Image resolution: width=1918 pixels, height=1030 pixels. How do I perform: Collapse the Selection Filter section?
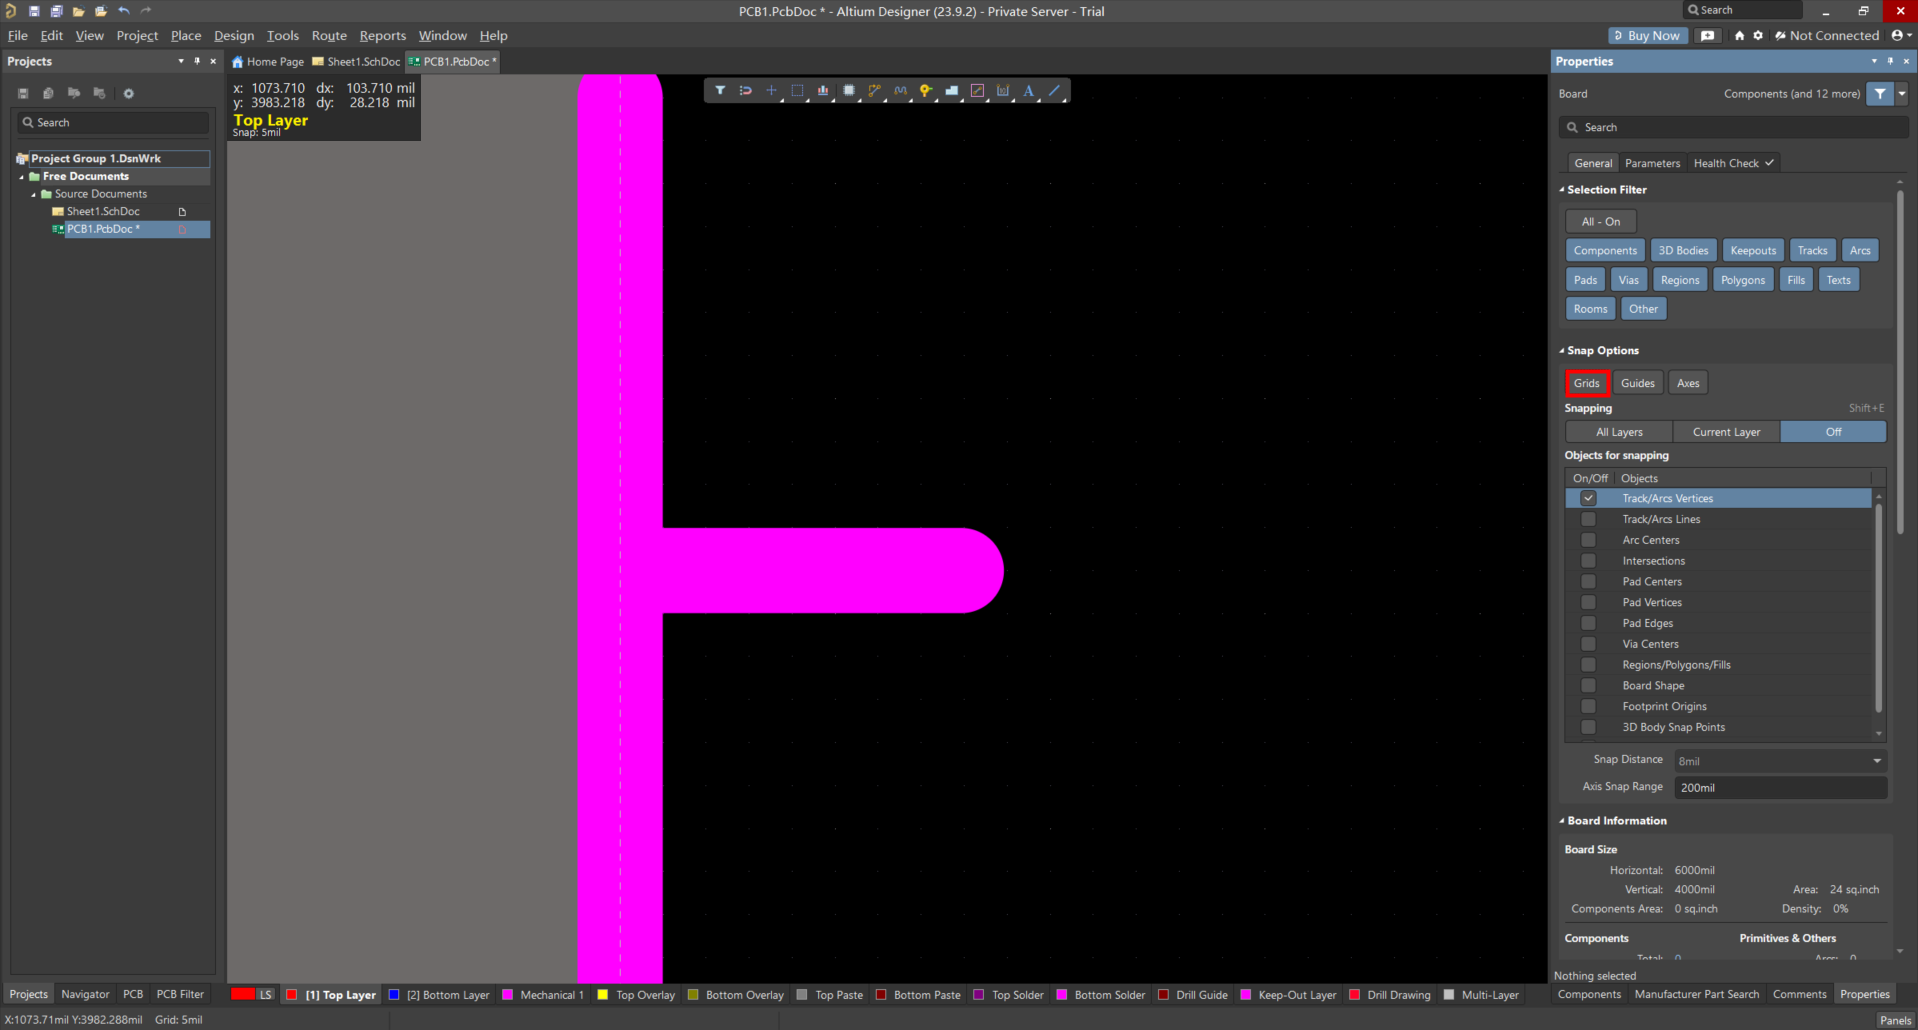[x=1563, y=190]
